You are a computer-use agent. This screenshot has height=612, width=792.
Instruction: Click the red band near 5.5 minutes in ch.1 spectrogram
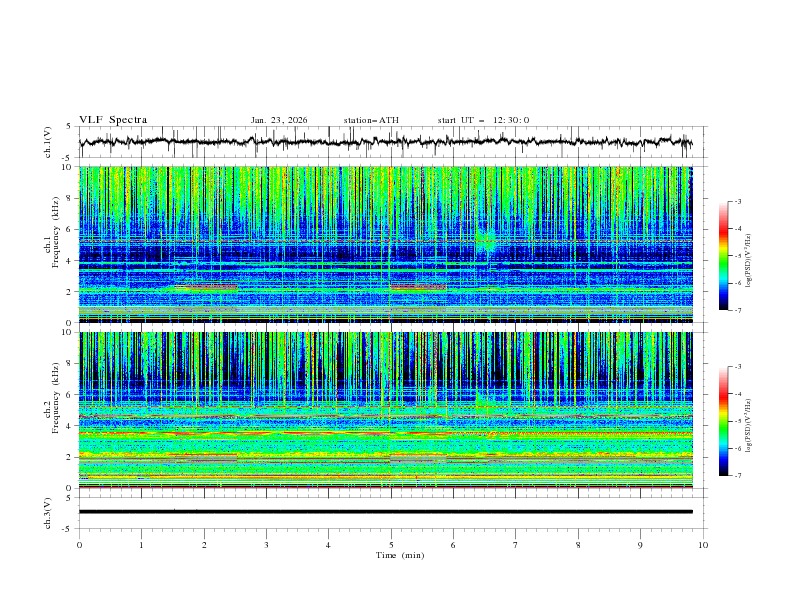coord(418,288)
